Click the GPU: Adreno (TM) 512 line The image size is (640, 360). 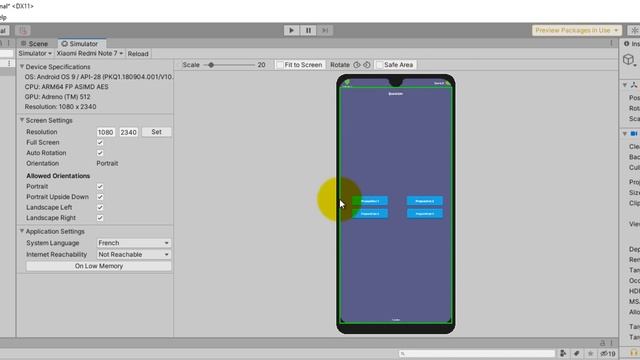pyautogui.click(x=58, y=97)
